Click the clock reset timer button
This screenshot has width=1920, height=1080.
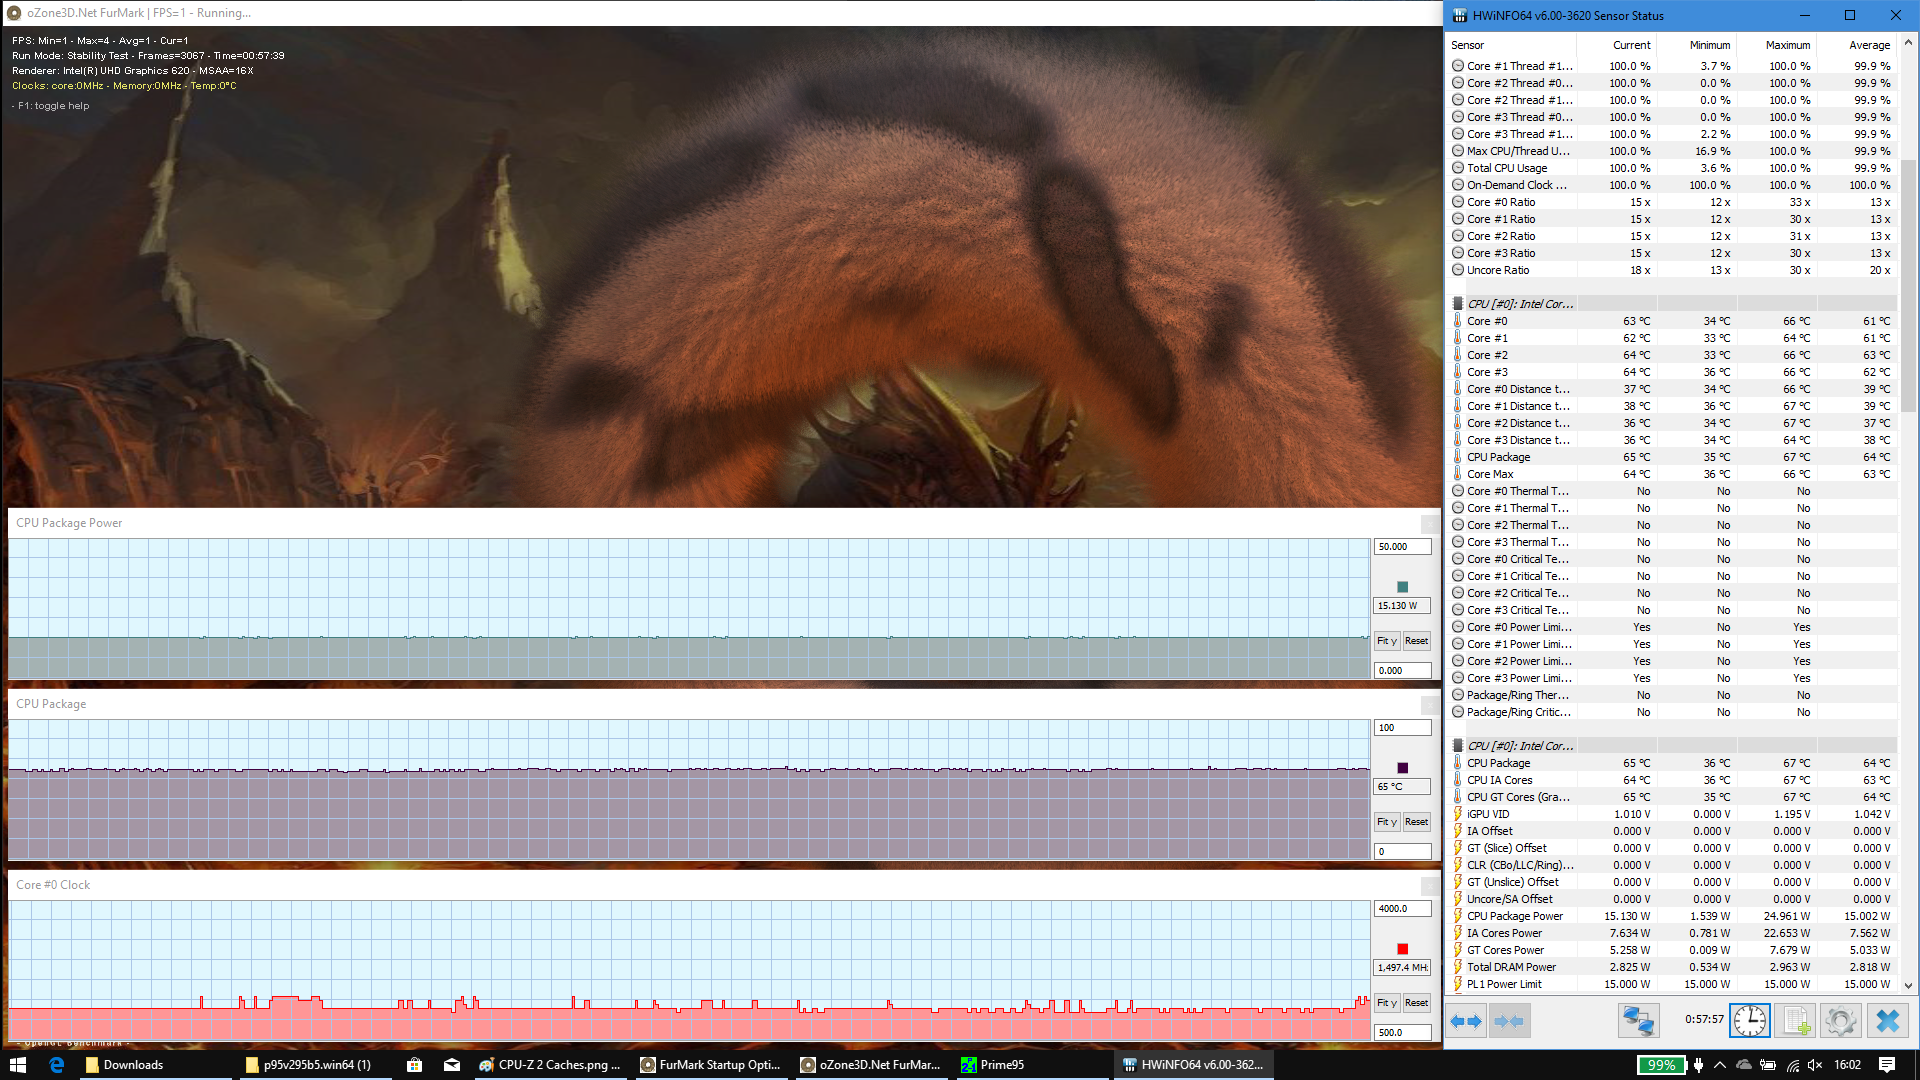(1750, 1021)
